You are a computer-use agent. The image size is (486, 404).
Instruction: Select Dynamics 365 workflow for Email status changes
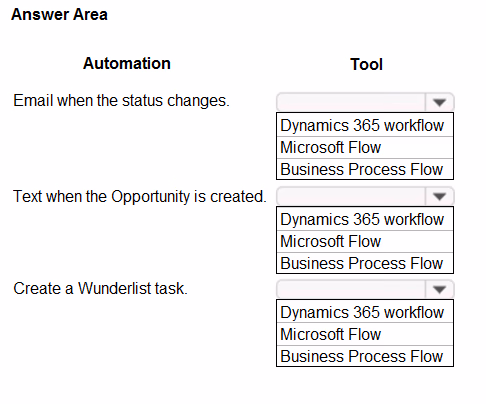coord(365,125)
